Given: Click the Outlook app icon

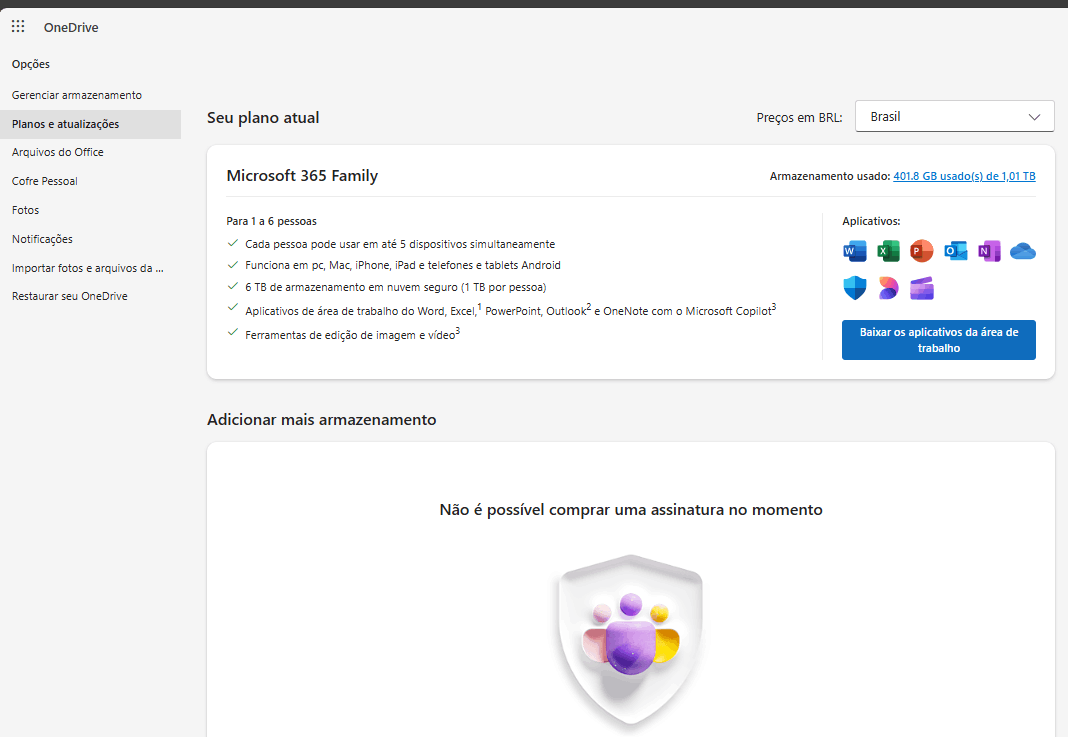Looking at the screenshot, I should click(x=956, y=251).
